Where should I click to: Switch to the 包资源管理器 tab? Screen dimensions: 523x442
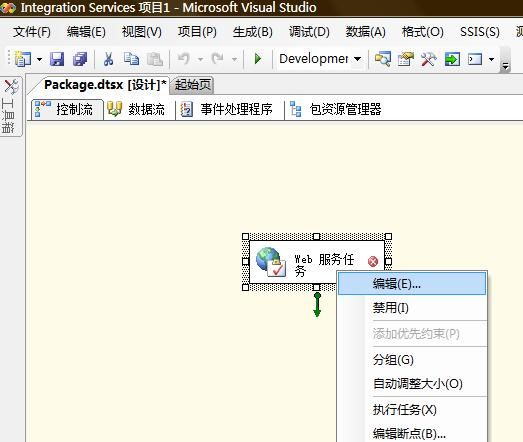click(336, 109)
